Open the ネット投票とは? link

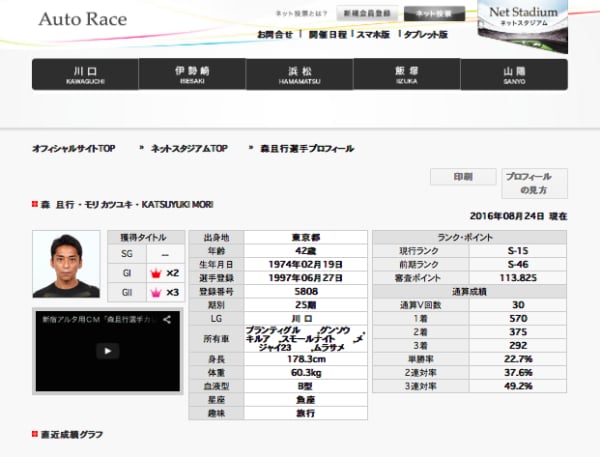tap(301, 14)
